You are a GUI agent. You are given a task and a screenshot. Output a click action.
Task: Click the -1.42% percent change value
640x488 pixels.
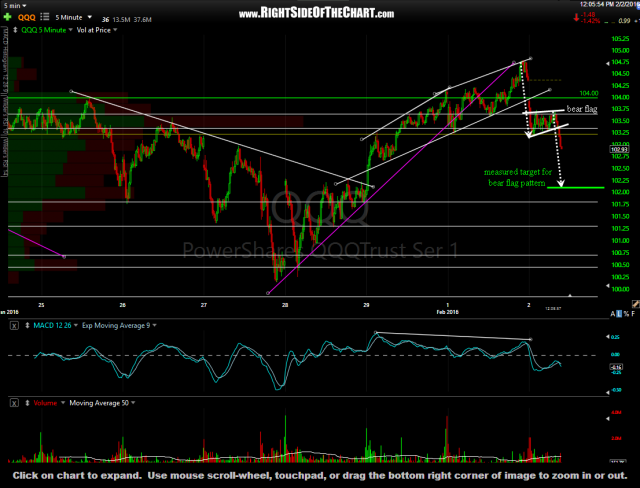point(590,21)
